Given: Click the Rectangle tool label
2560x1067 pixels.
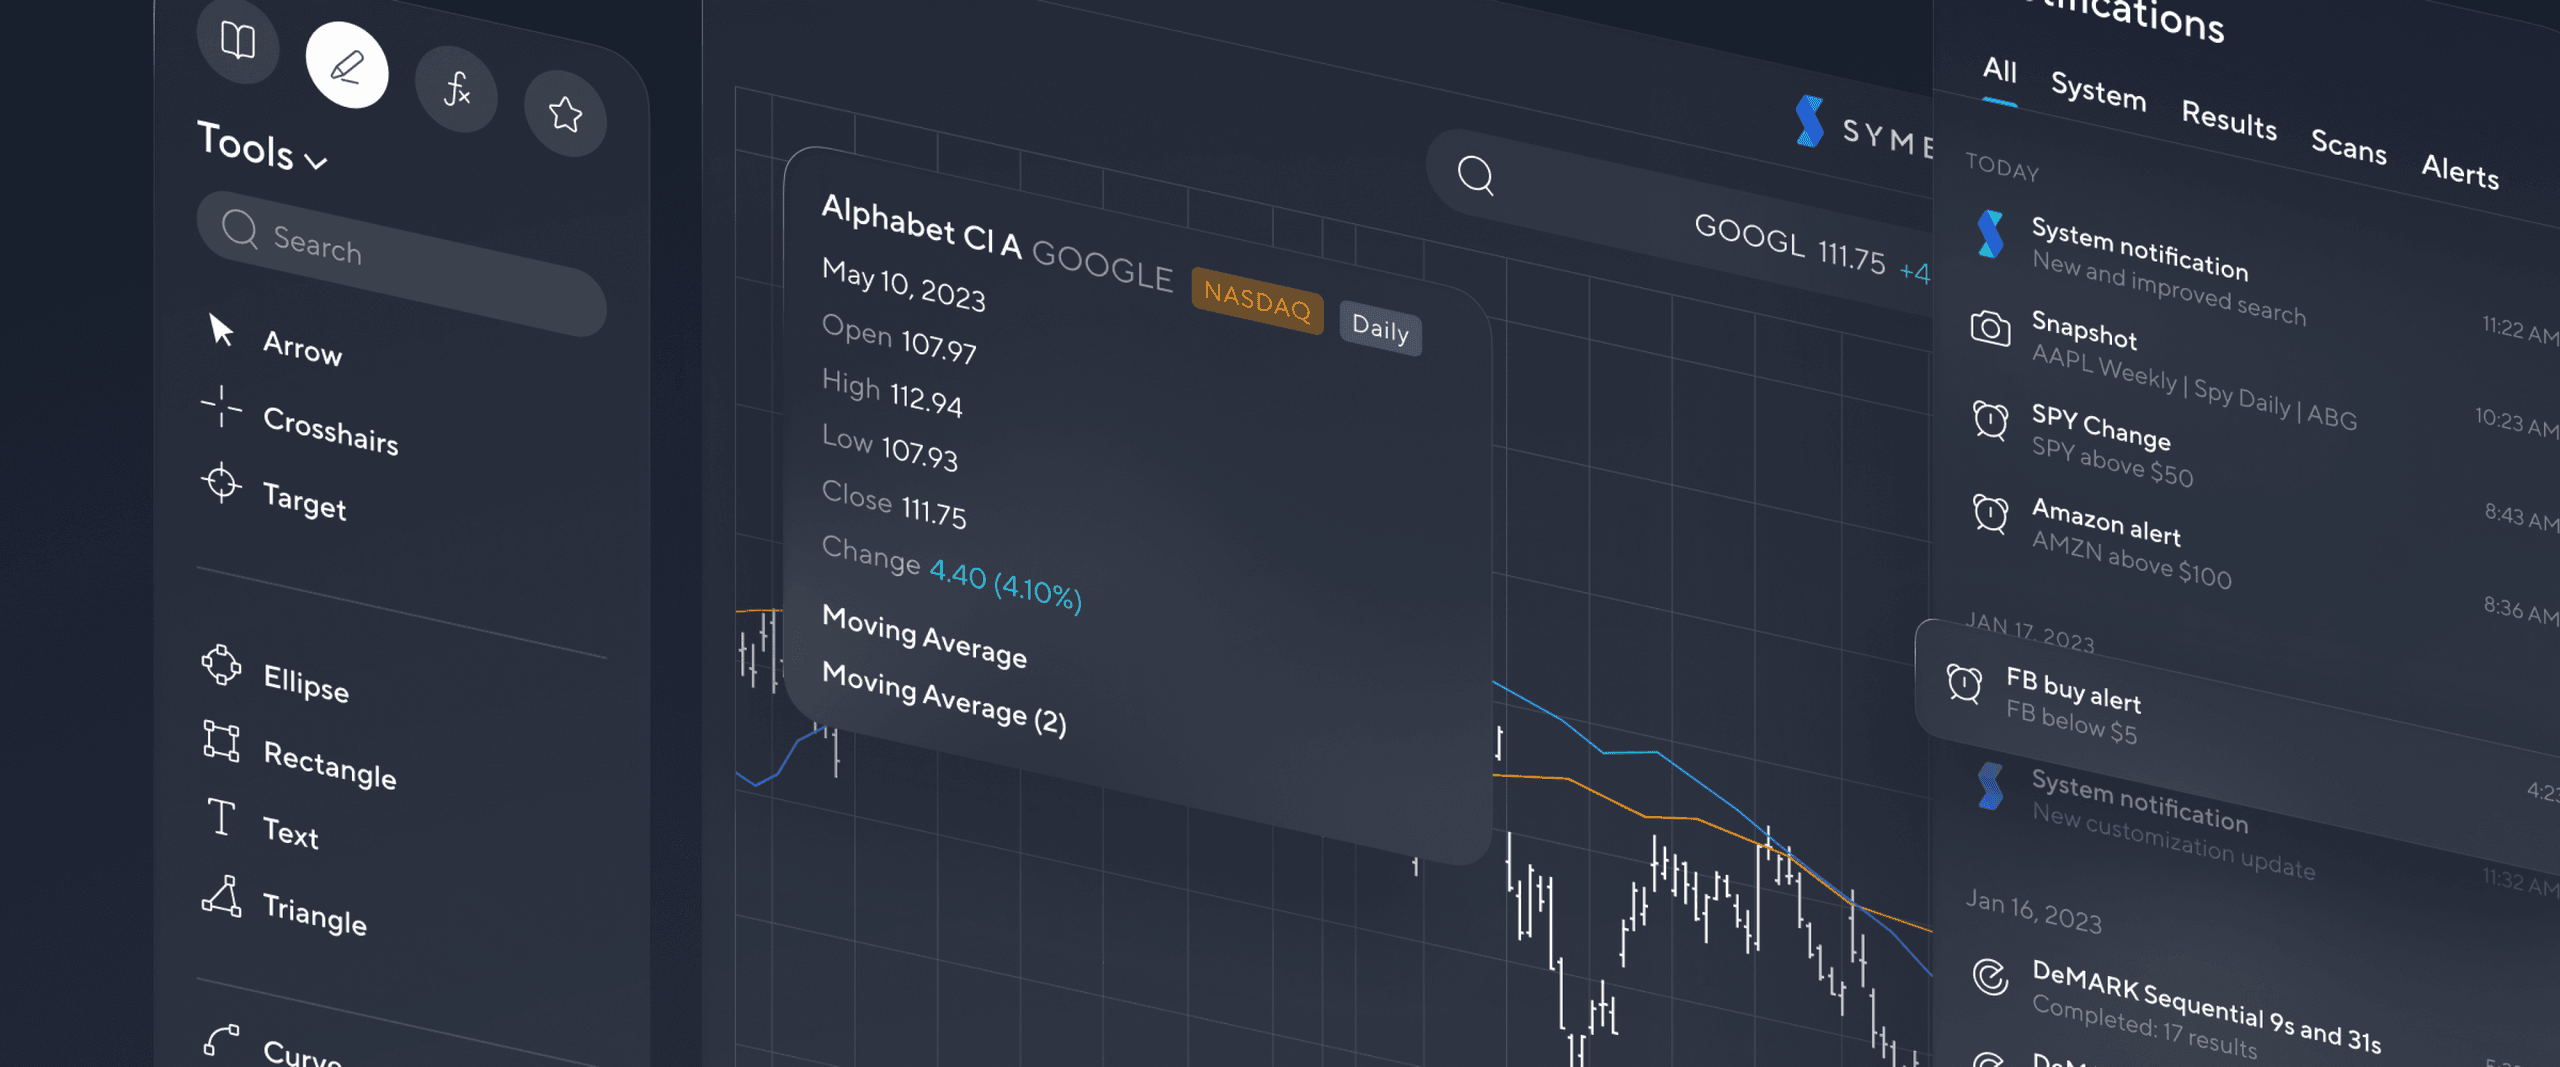Looking at the screenshot, I should (330, 765).
